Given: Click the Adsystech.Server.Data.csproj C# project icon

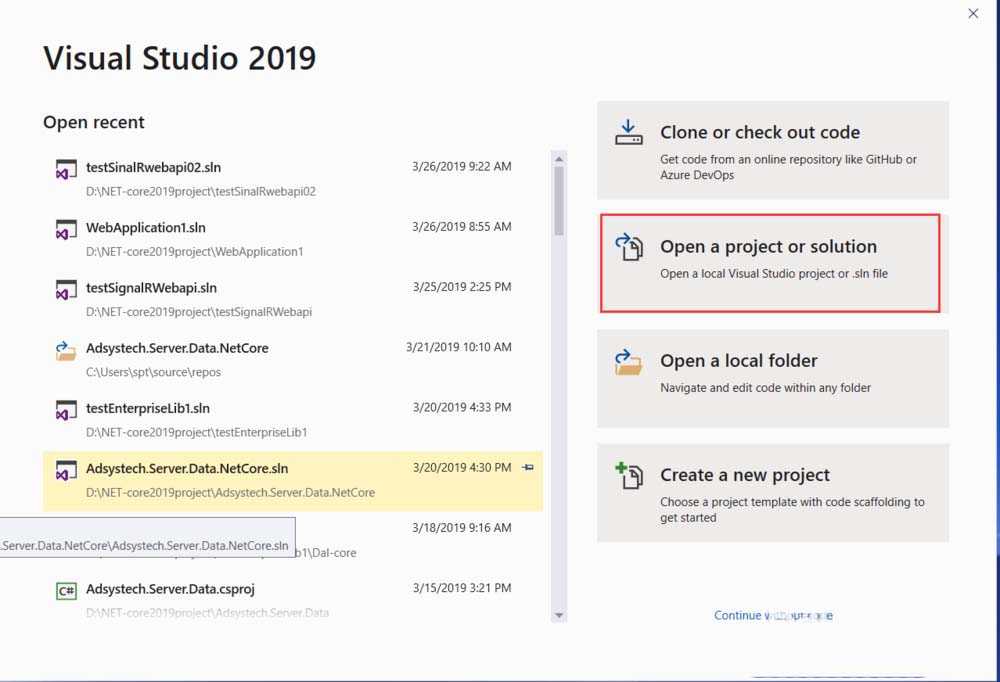Looking at the screenshot, I should tap(66, 591).
